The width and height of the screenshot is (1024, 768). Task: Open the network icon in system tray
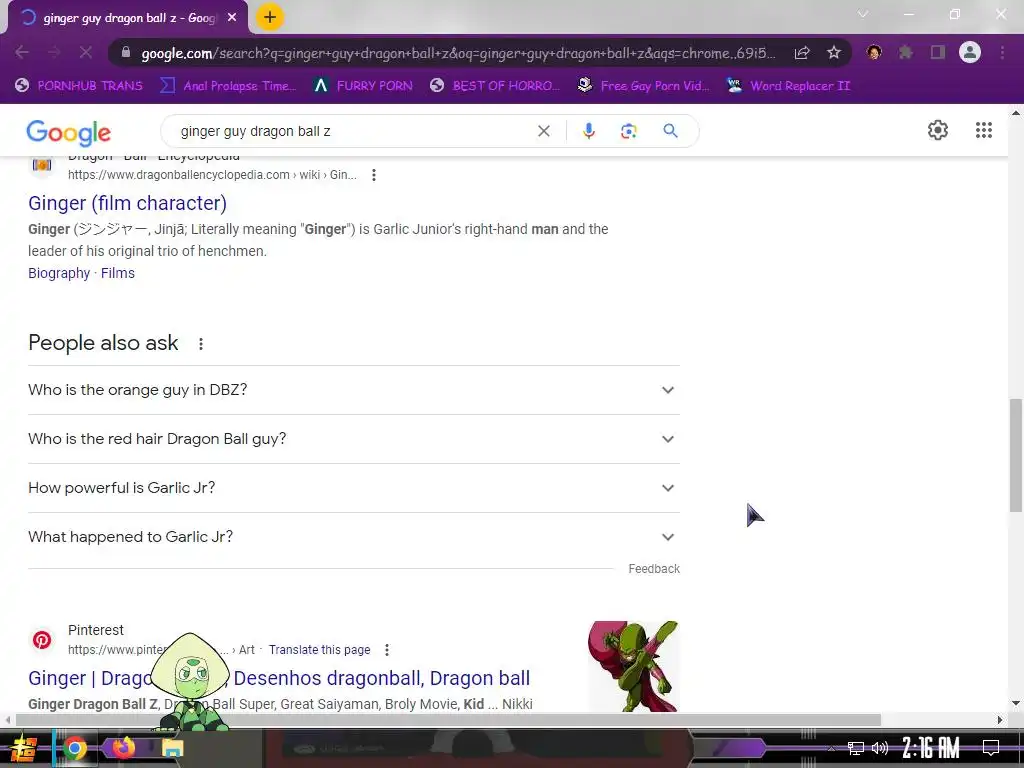click(856, 748)
